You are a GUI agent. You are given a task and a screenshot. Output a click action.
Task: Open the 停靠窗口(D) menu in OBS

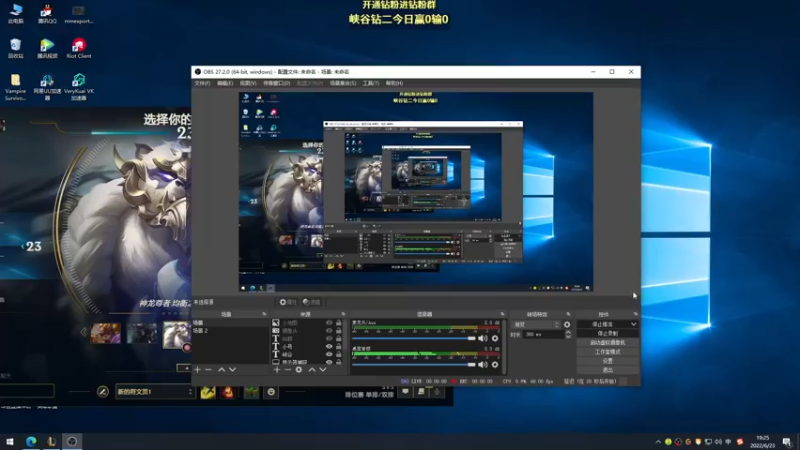pos(277,83)
